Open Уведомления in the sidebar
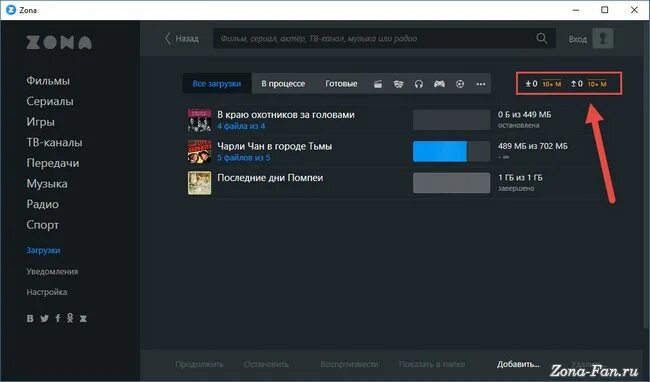The image size is (650, 382). click(x=52, y=271)
